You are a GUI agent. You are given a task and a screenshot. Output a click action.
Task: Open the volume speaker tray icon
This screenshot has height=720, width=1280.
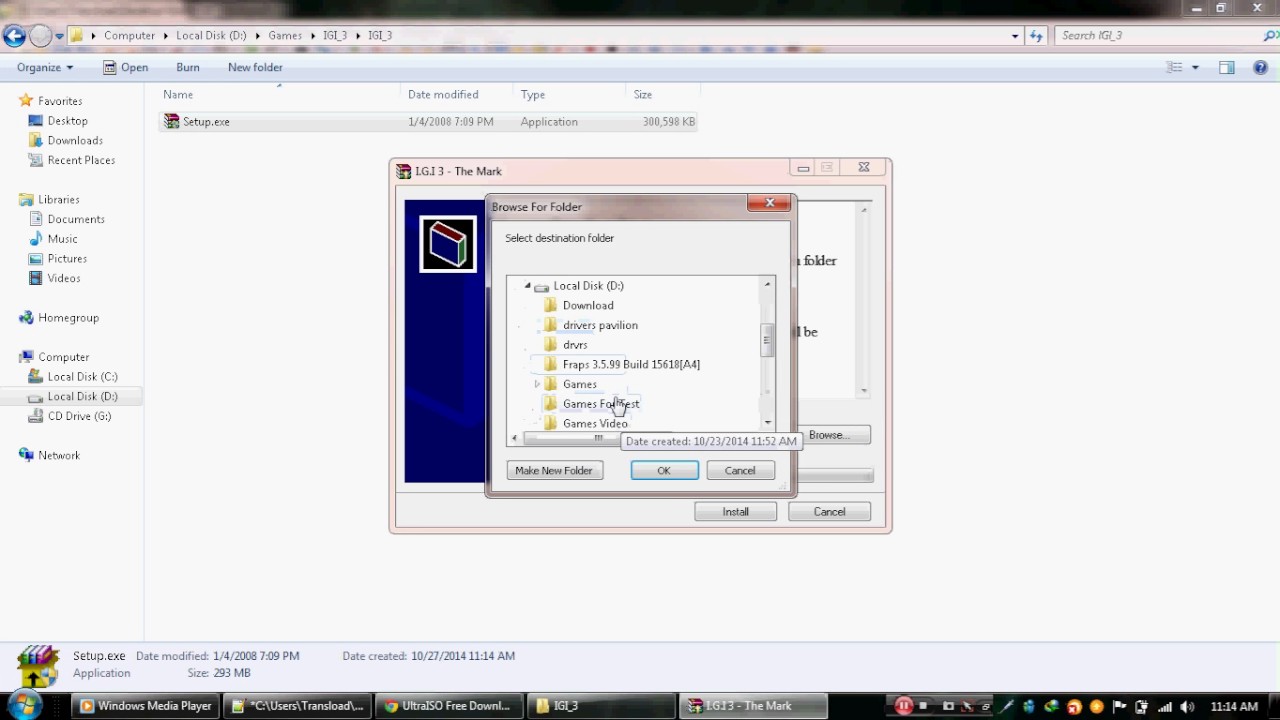(x=1187, y=706)
